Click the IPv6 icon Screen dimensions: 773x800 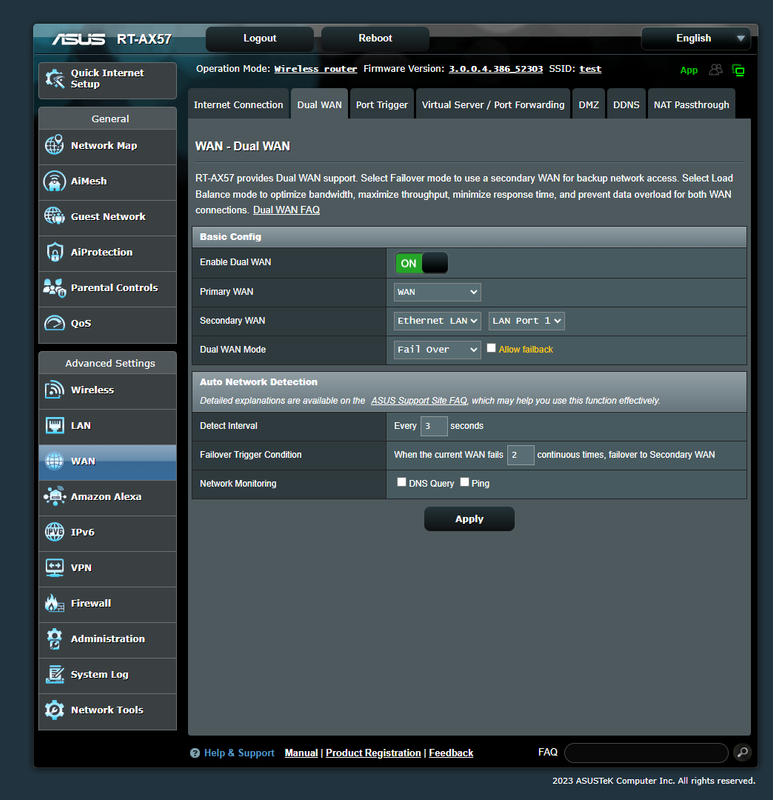coord(55,532)
